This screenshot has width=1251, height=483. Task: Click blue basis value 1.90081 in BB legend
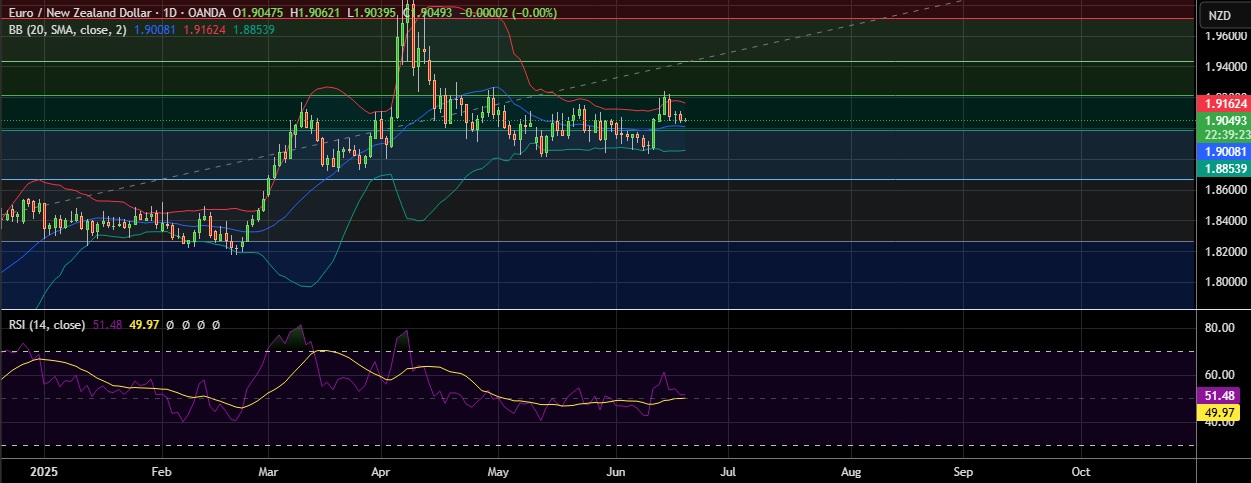[155, 30]
